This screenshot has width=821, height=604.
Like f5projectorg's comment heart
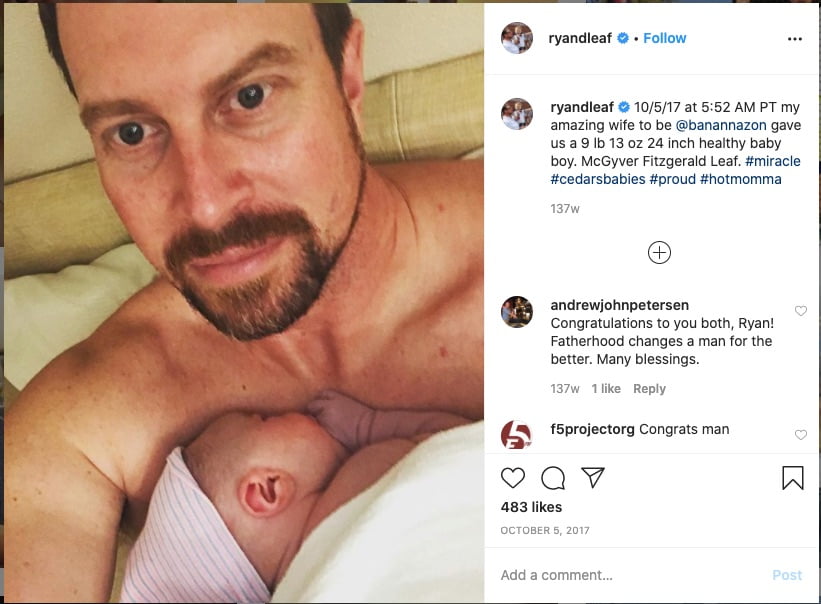[801, 435]
